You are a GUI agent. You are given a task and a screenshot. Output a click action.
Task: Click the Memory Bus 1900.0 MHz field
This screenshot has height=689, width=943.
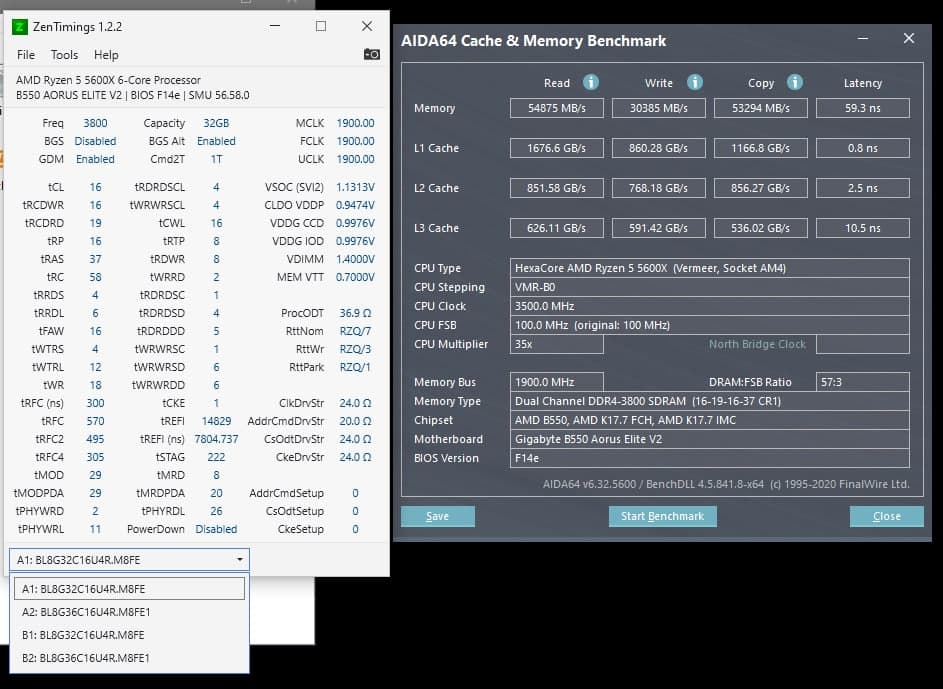tap(557, 382)
